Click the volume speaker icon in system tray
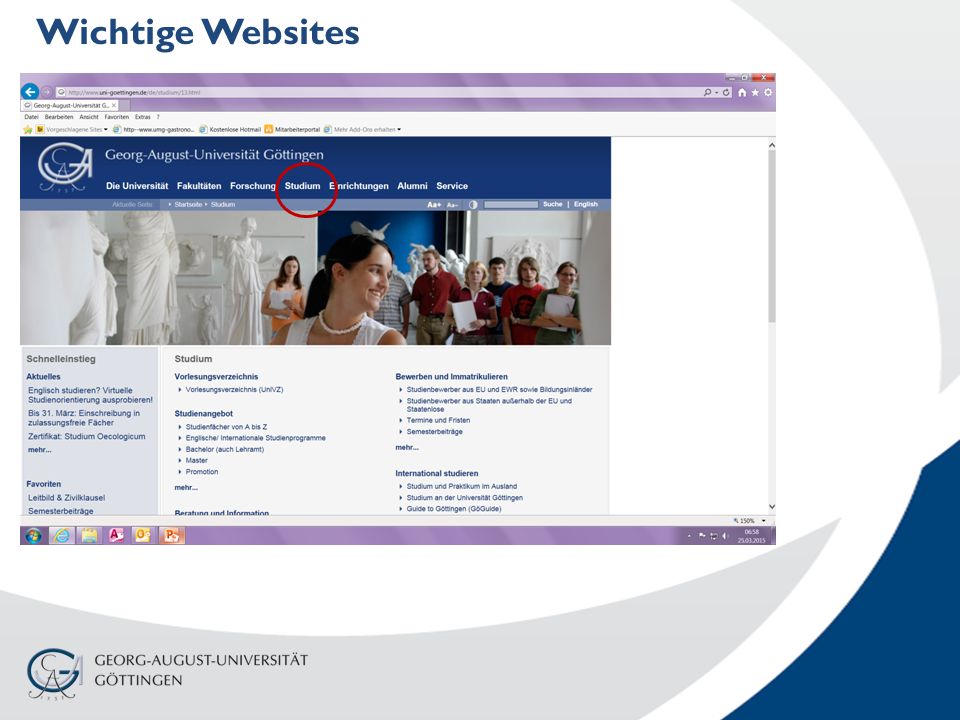This screenshot has width=960, height=720. coord(725,536)
